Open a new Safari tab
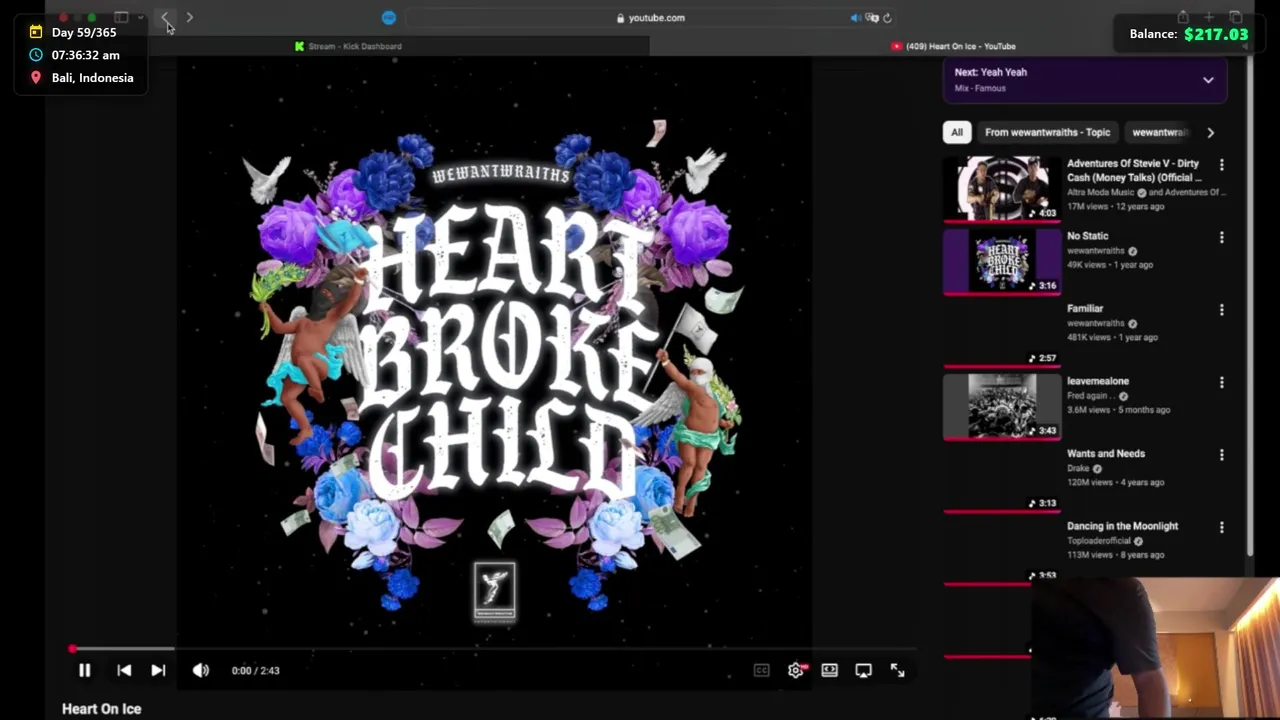 point(1209,17)
